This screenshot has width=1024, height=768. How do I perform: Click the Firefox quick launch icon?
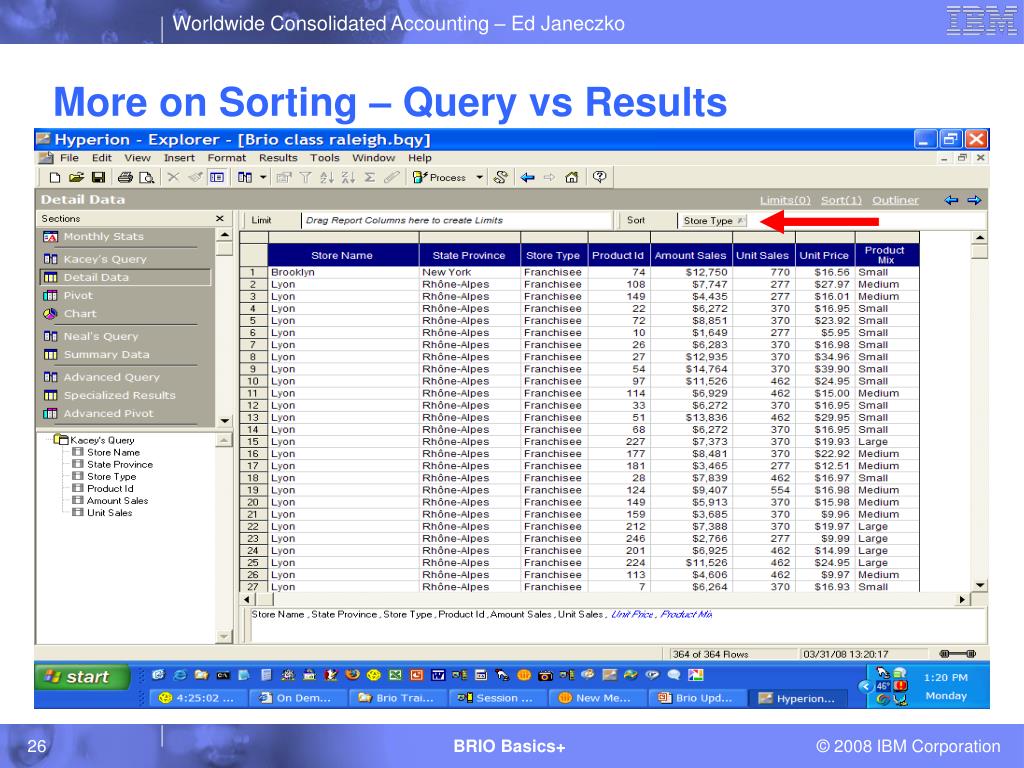pos(352,675)
